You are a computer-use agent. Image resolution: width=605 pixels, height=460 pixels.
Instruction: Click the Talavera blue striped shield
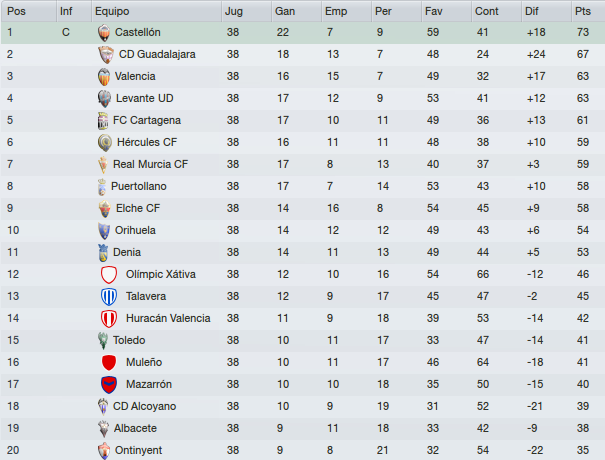(109, 297)
